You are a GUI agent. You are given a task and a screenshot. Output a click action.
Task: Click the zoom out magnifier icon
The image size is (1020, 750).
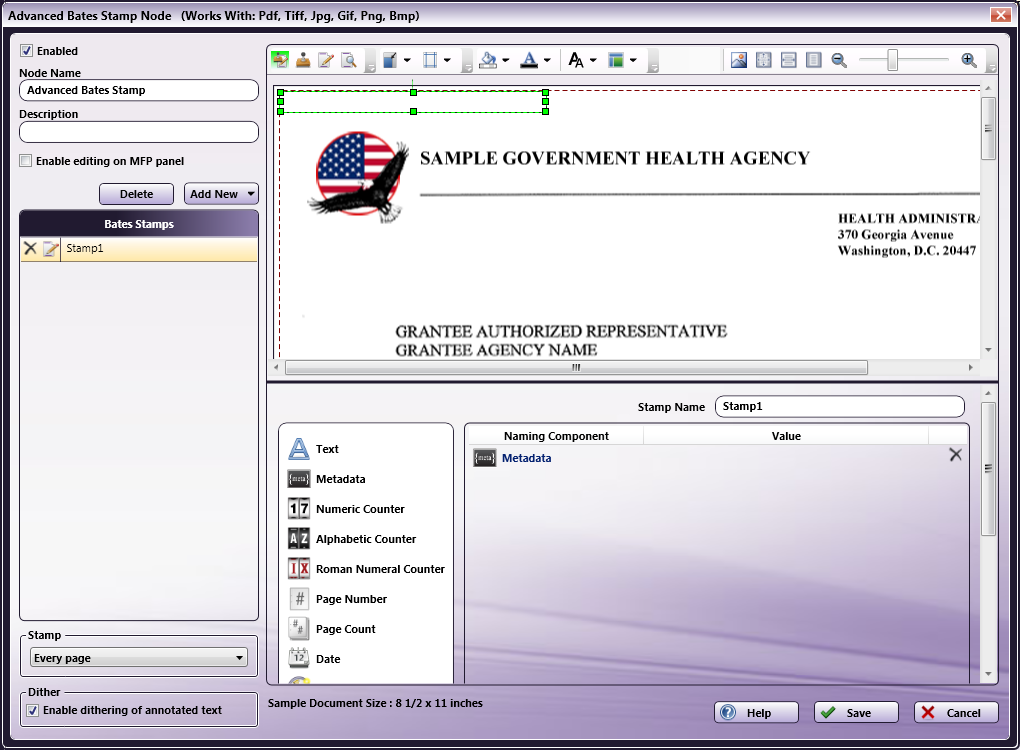[x=839, y=60]
